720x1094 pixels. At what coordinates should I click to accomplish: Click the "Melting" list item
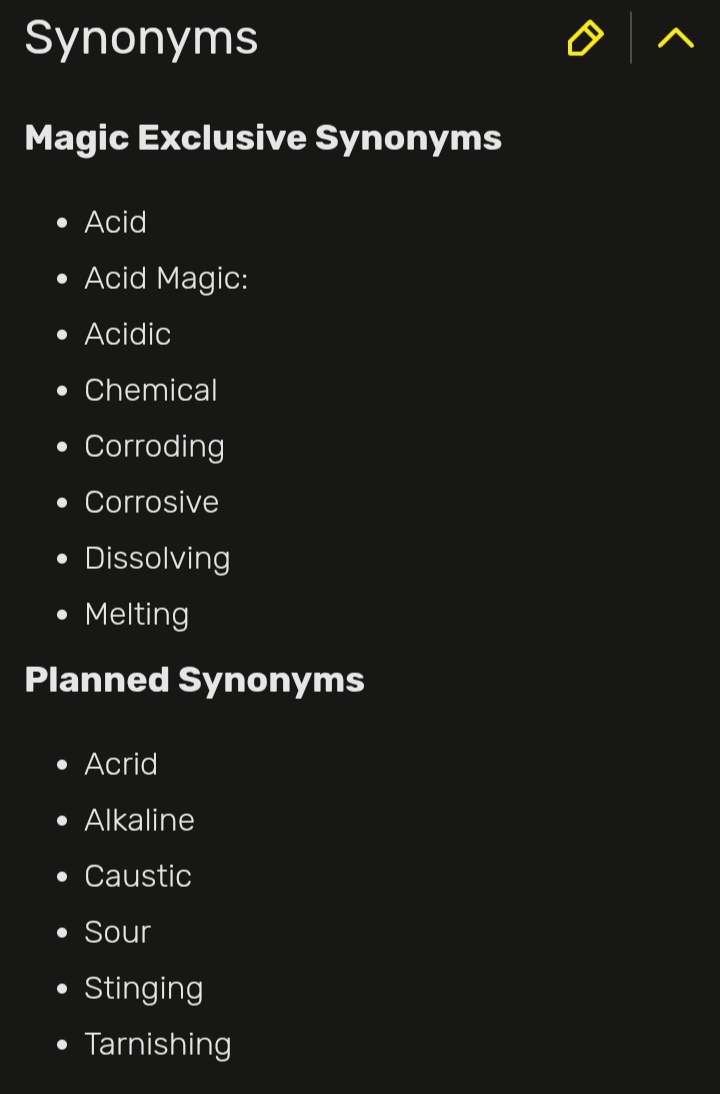tap(136, 614)
